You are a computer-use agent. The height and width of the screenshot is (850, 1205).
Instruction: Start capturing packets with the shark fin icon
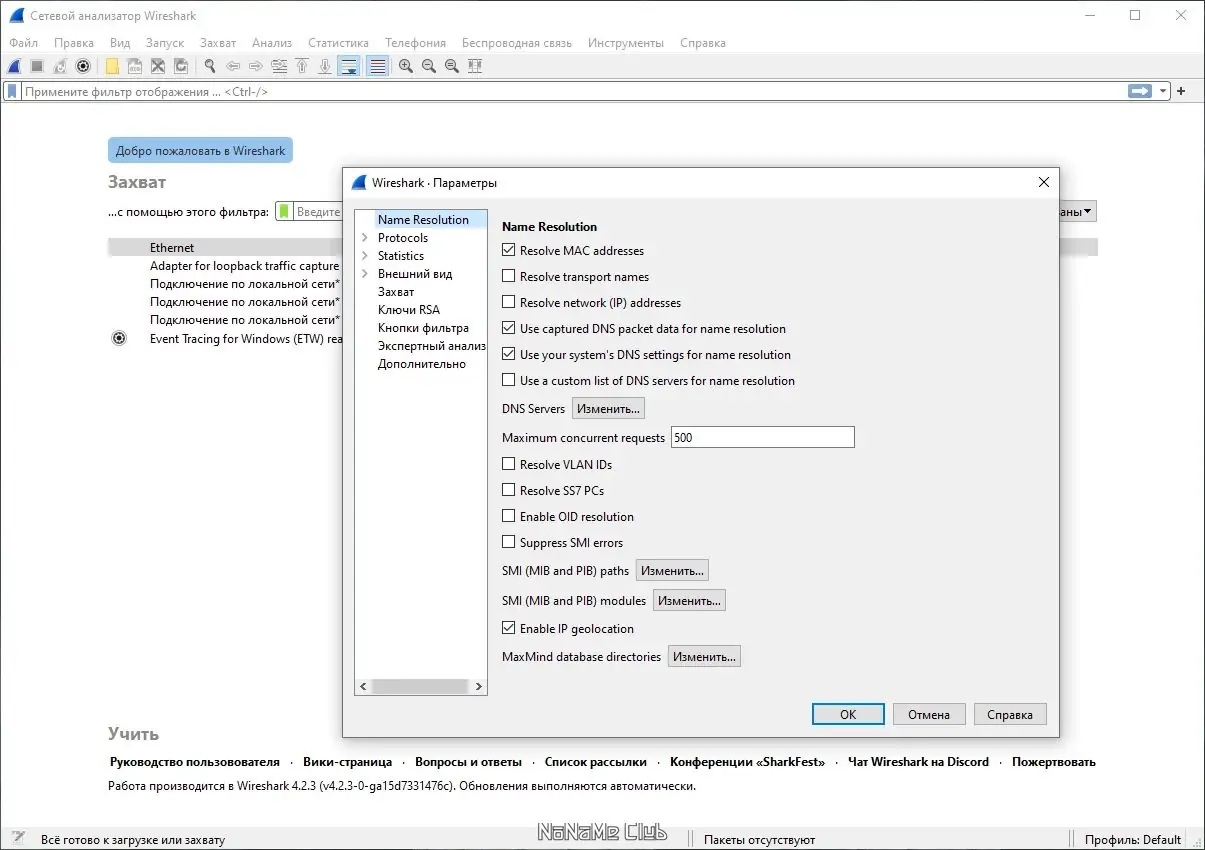pyautogui.click(x=14, y=66)
